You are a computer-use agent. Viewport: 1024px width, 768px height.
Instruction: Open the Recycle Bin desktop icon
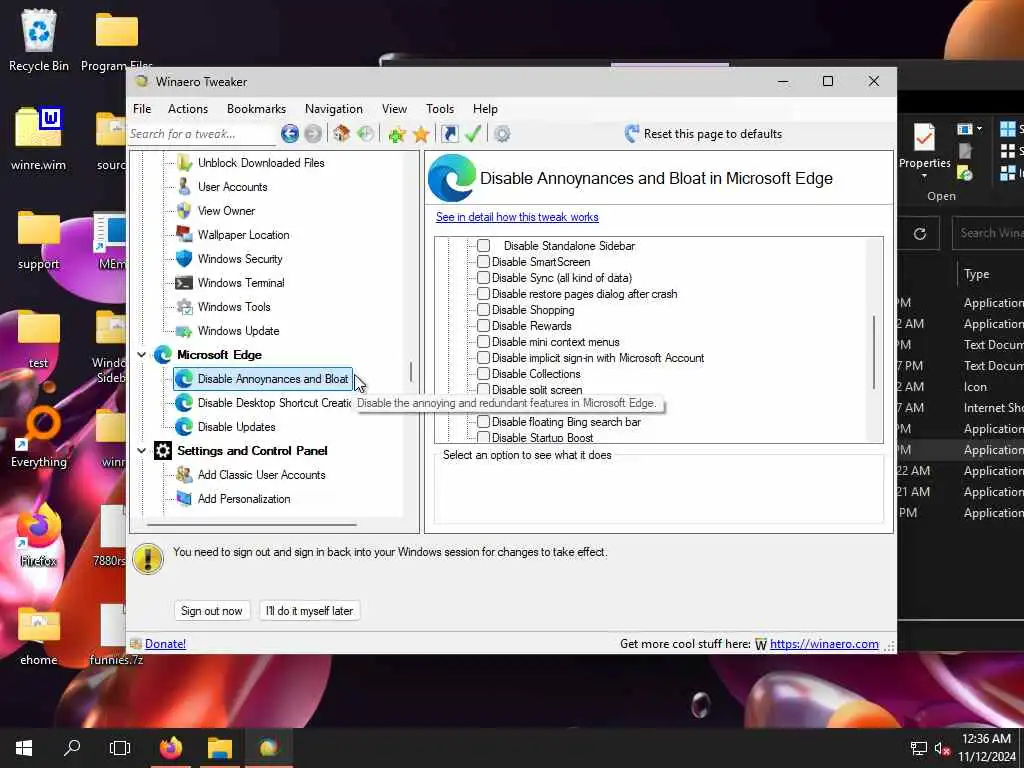point(39,40)
